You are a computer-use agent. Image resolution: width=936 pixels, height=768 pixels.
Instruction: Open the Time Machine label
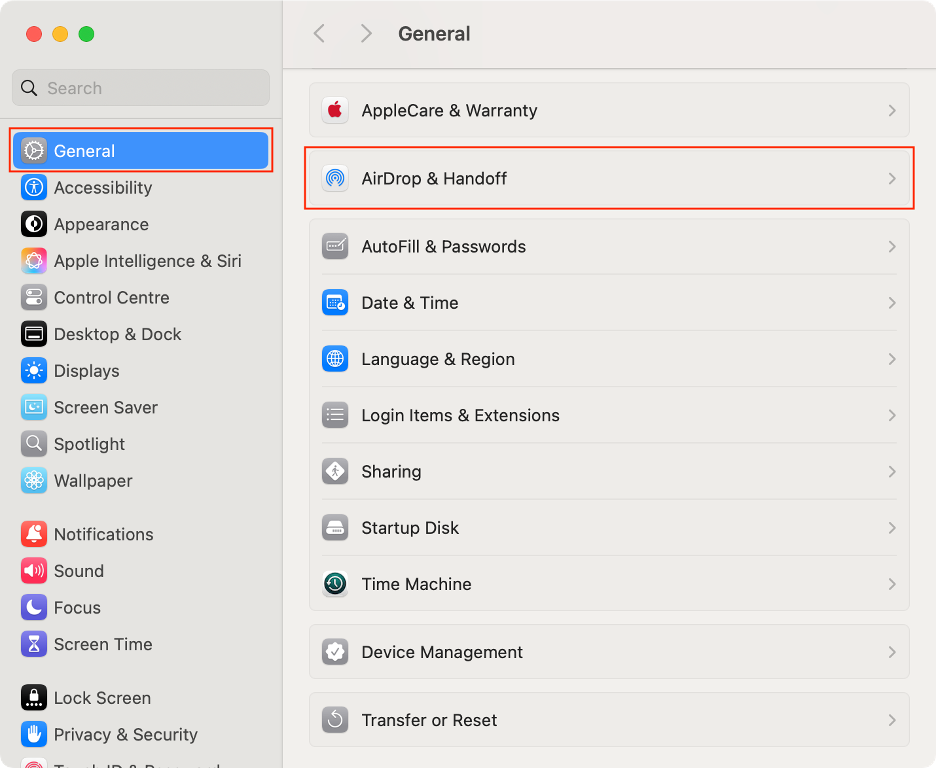tap(417, 584)
